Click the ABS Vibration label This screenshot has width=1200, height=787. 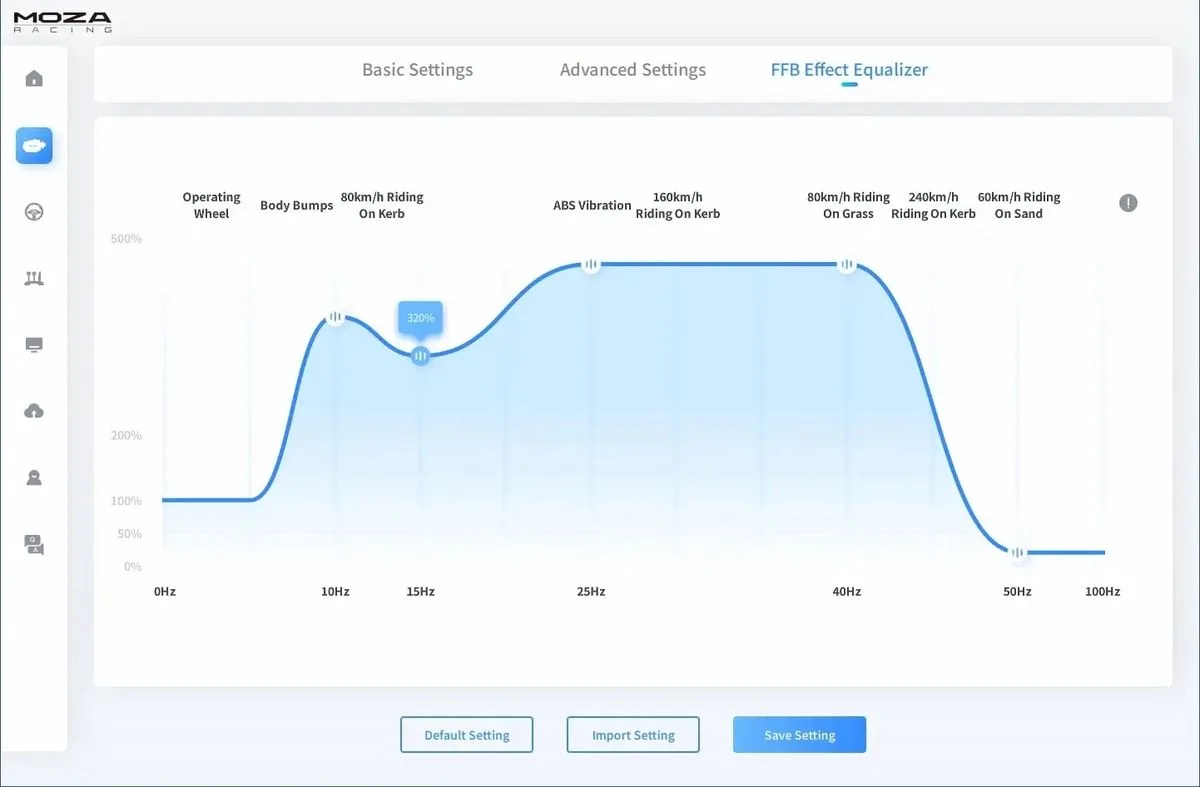point(592,205)
